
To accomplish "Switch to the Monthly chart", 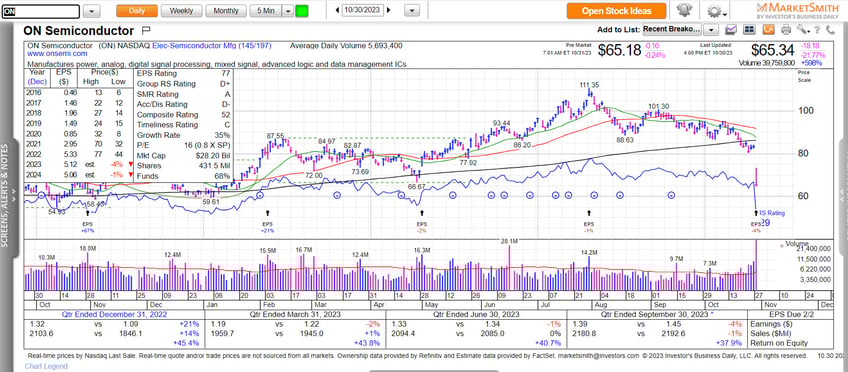I will coord(226,11).
